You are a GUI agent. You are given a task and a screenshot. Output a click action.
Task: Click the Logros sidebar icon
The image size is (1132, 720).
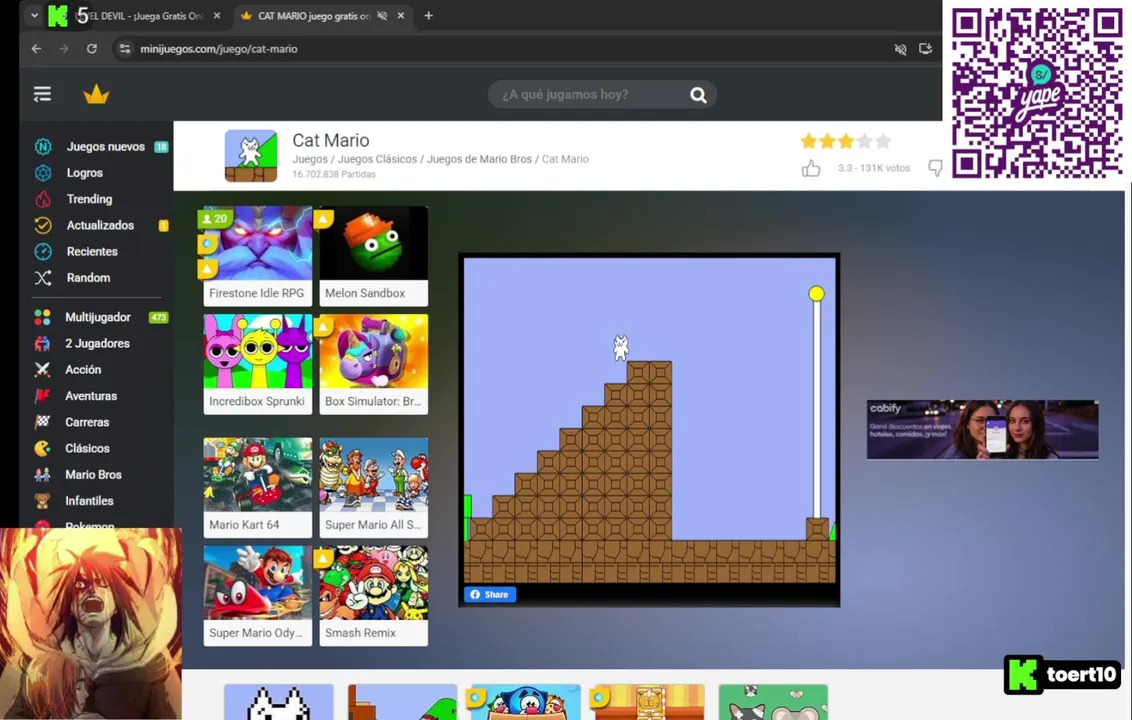pyautogui.click(x=43, y=173)
